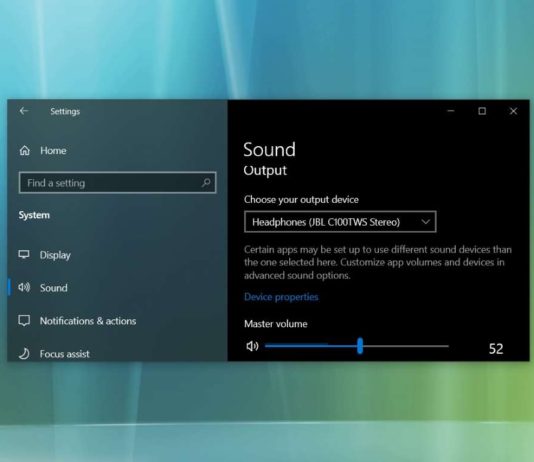
Task: Click the Sound speaker sidebar icon
Action: click(x=24, y=287)
